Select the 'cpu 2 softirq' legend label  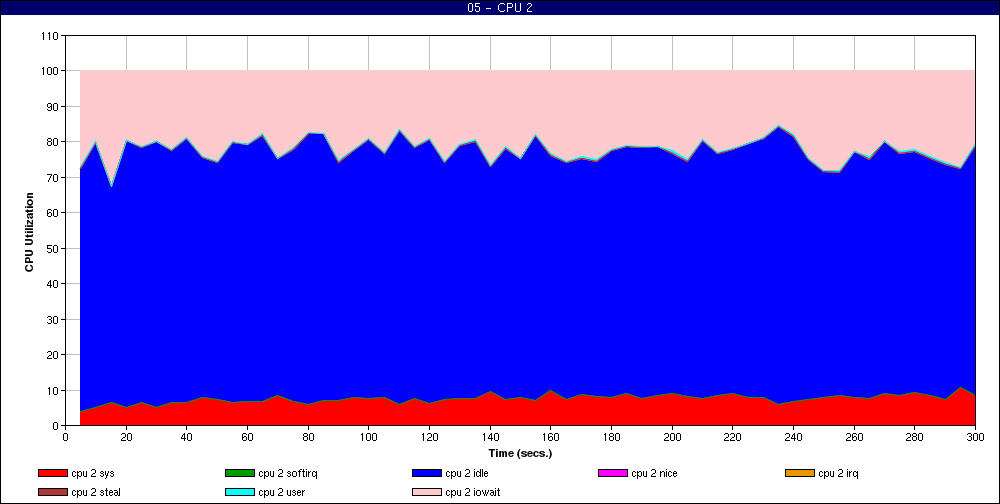coord(288,473)
